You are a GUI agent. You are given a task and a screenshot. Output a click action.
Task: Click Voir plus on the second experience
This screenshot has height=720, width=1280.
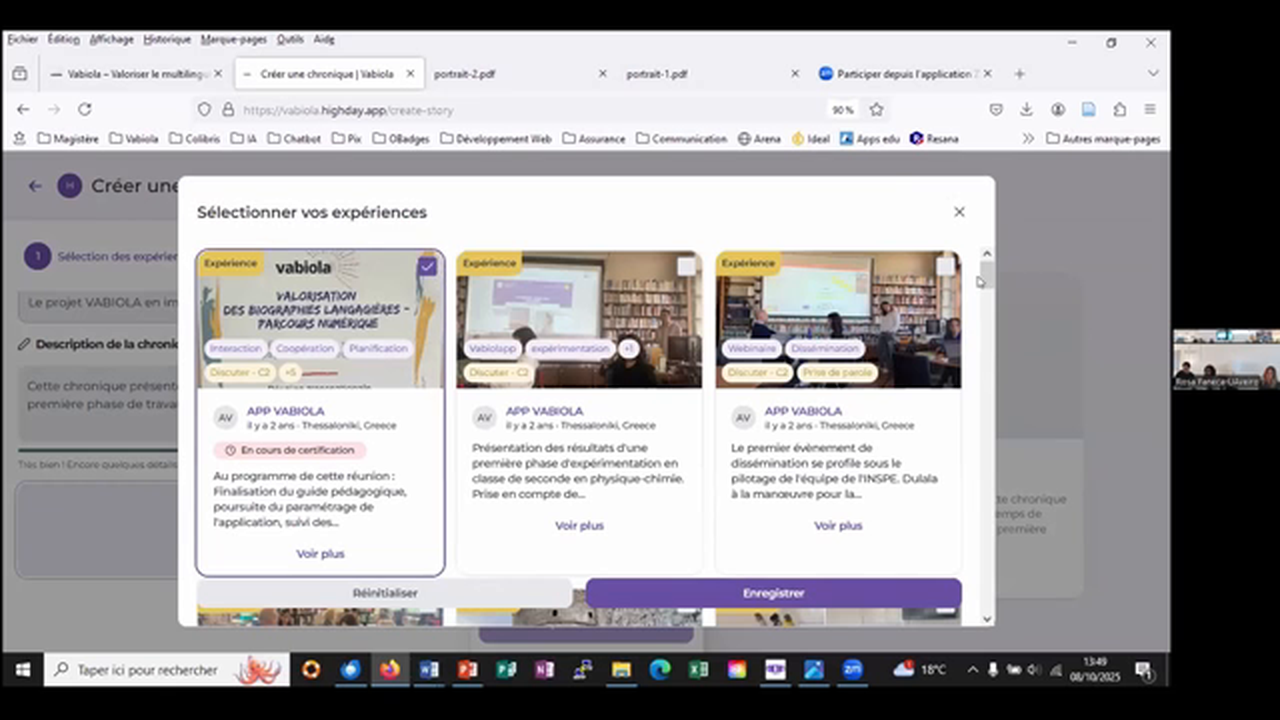(579, 526)
